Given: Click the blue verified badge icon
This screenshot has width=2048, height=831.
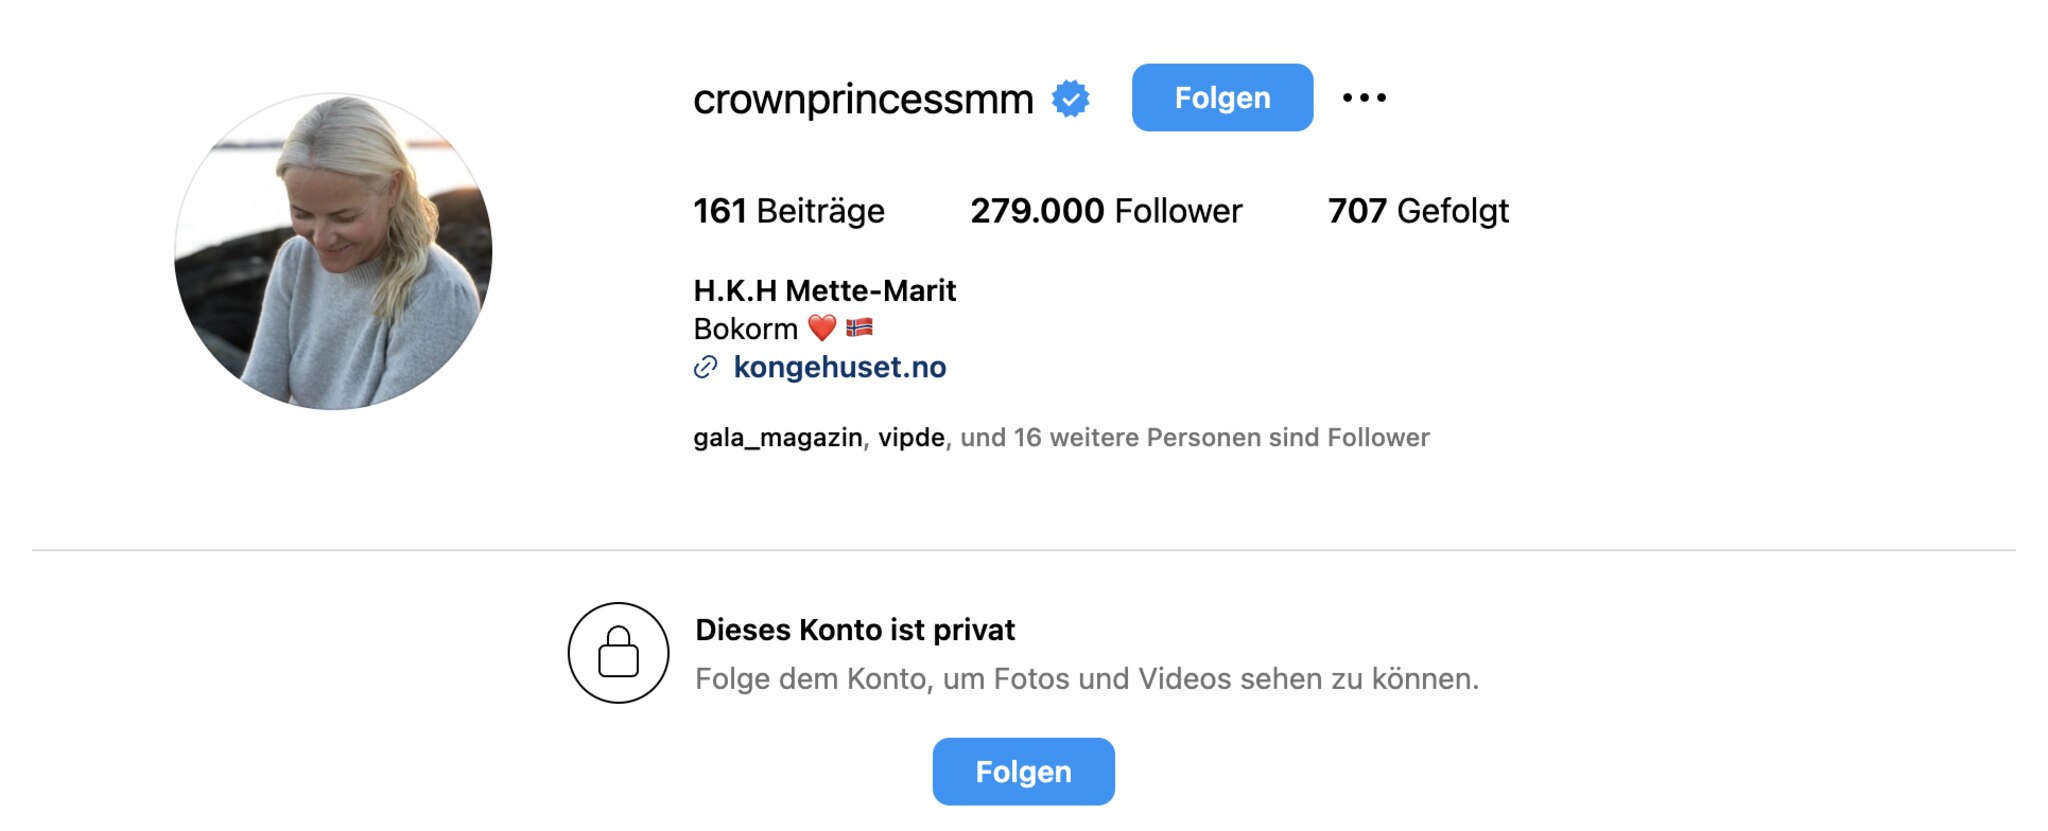Looking at the screenshot, I should (1070, 99).
